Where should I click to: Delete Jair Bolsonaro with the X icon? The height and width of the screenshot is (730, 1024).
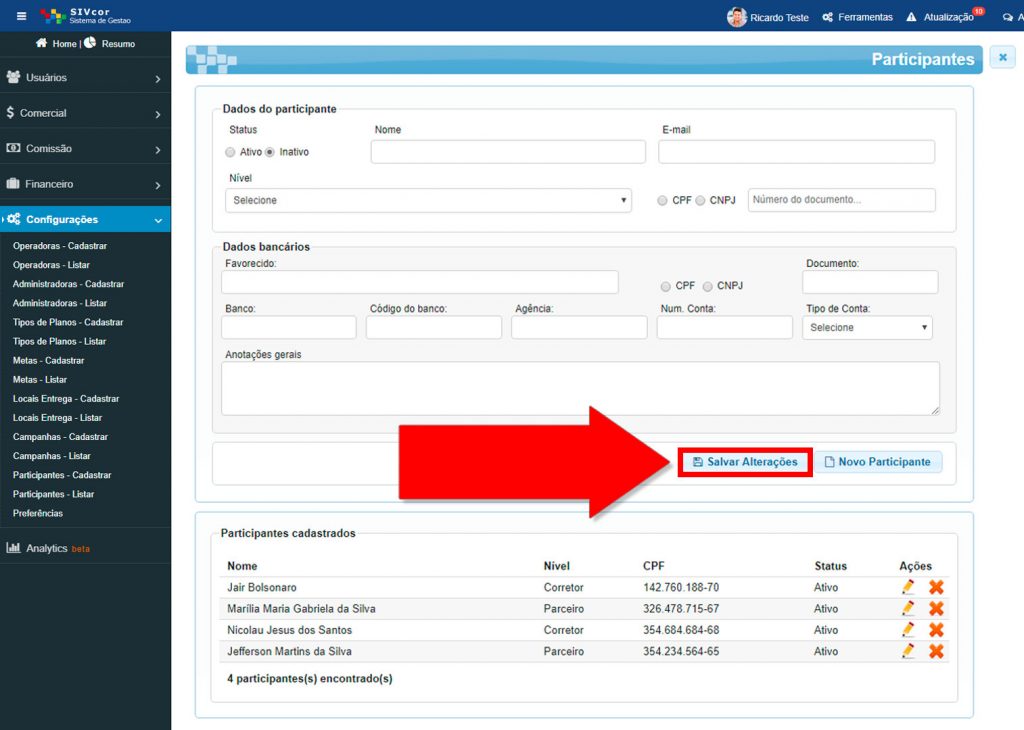(x=936, y=587)
